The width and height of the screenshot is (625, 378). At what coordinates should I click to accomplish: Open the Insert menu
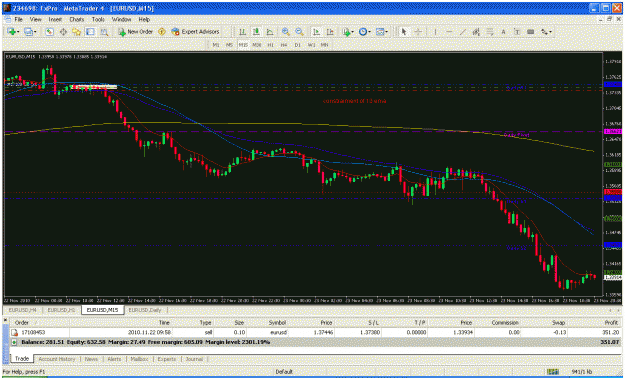point(55,19)
